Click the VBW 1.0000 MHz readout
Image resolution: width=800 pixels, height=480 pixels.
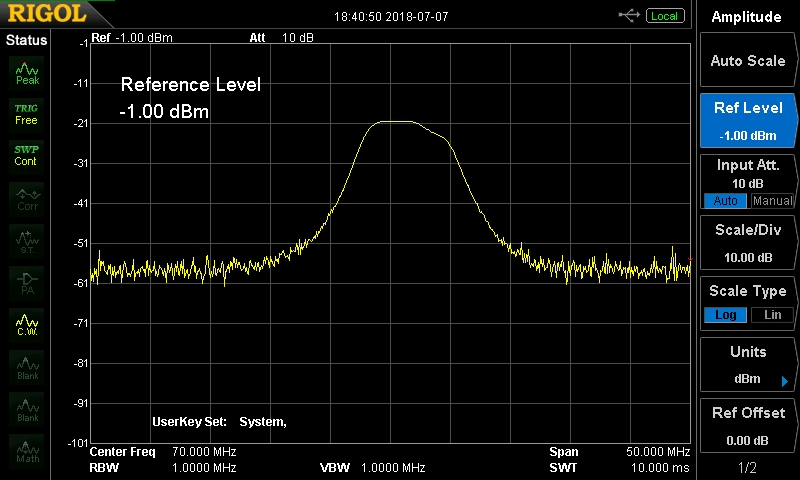372,468
